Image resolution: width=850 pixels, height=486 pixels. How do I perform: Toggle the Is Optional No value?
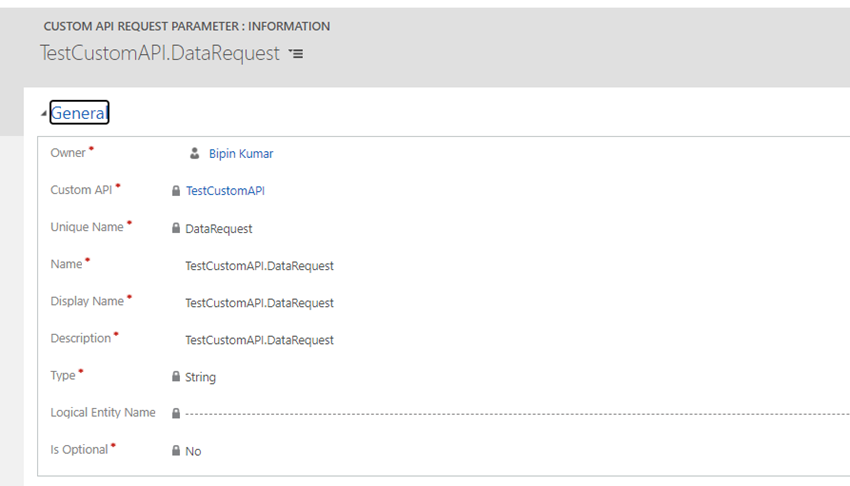[193, 452]
